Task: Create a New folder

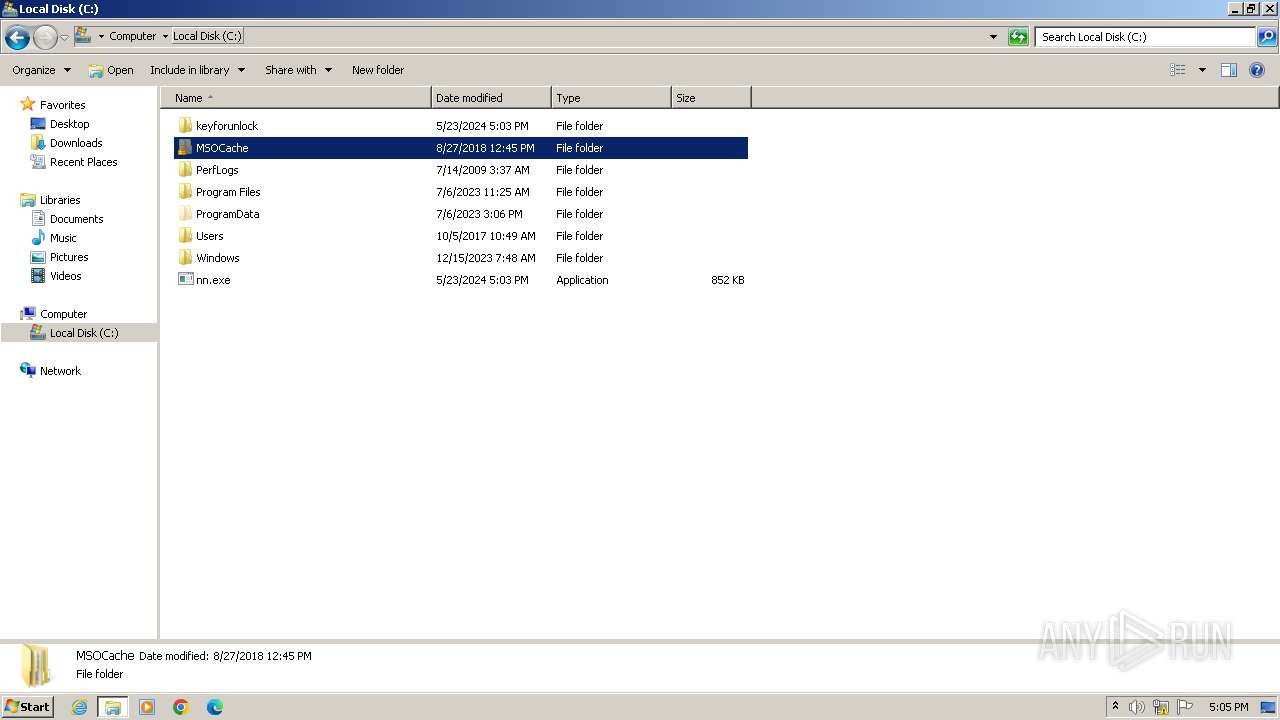Action: [378, 70]
